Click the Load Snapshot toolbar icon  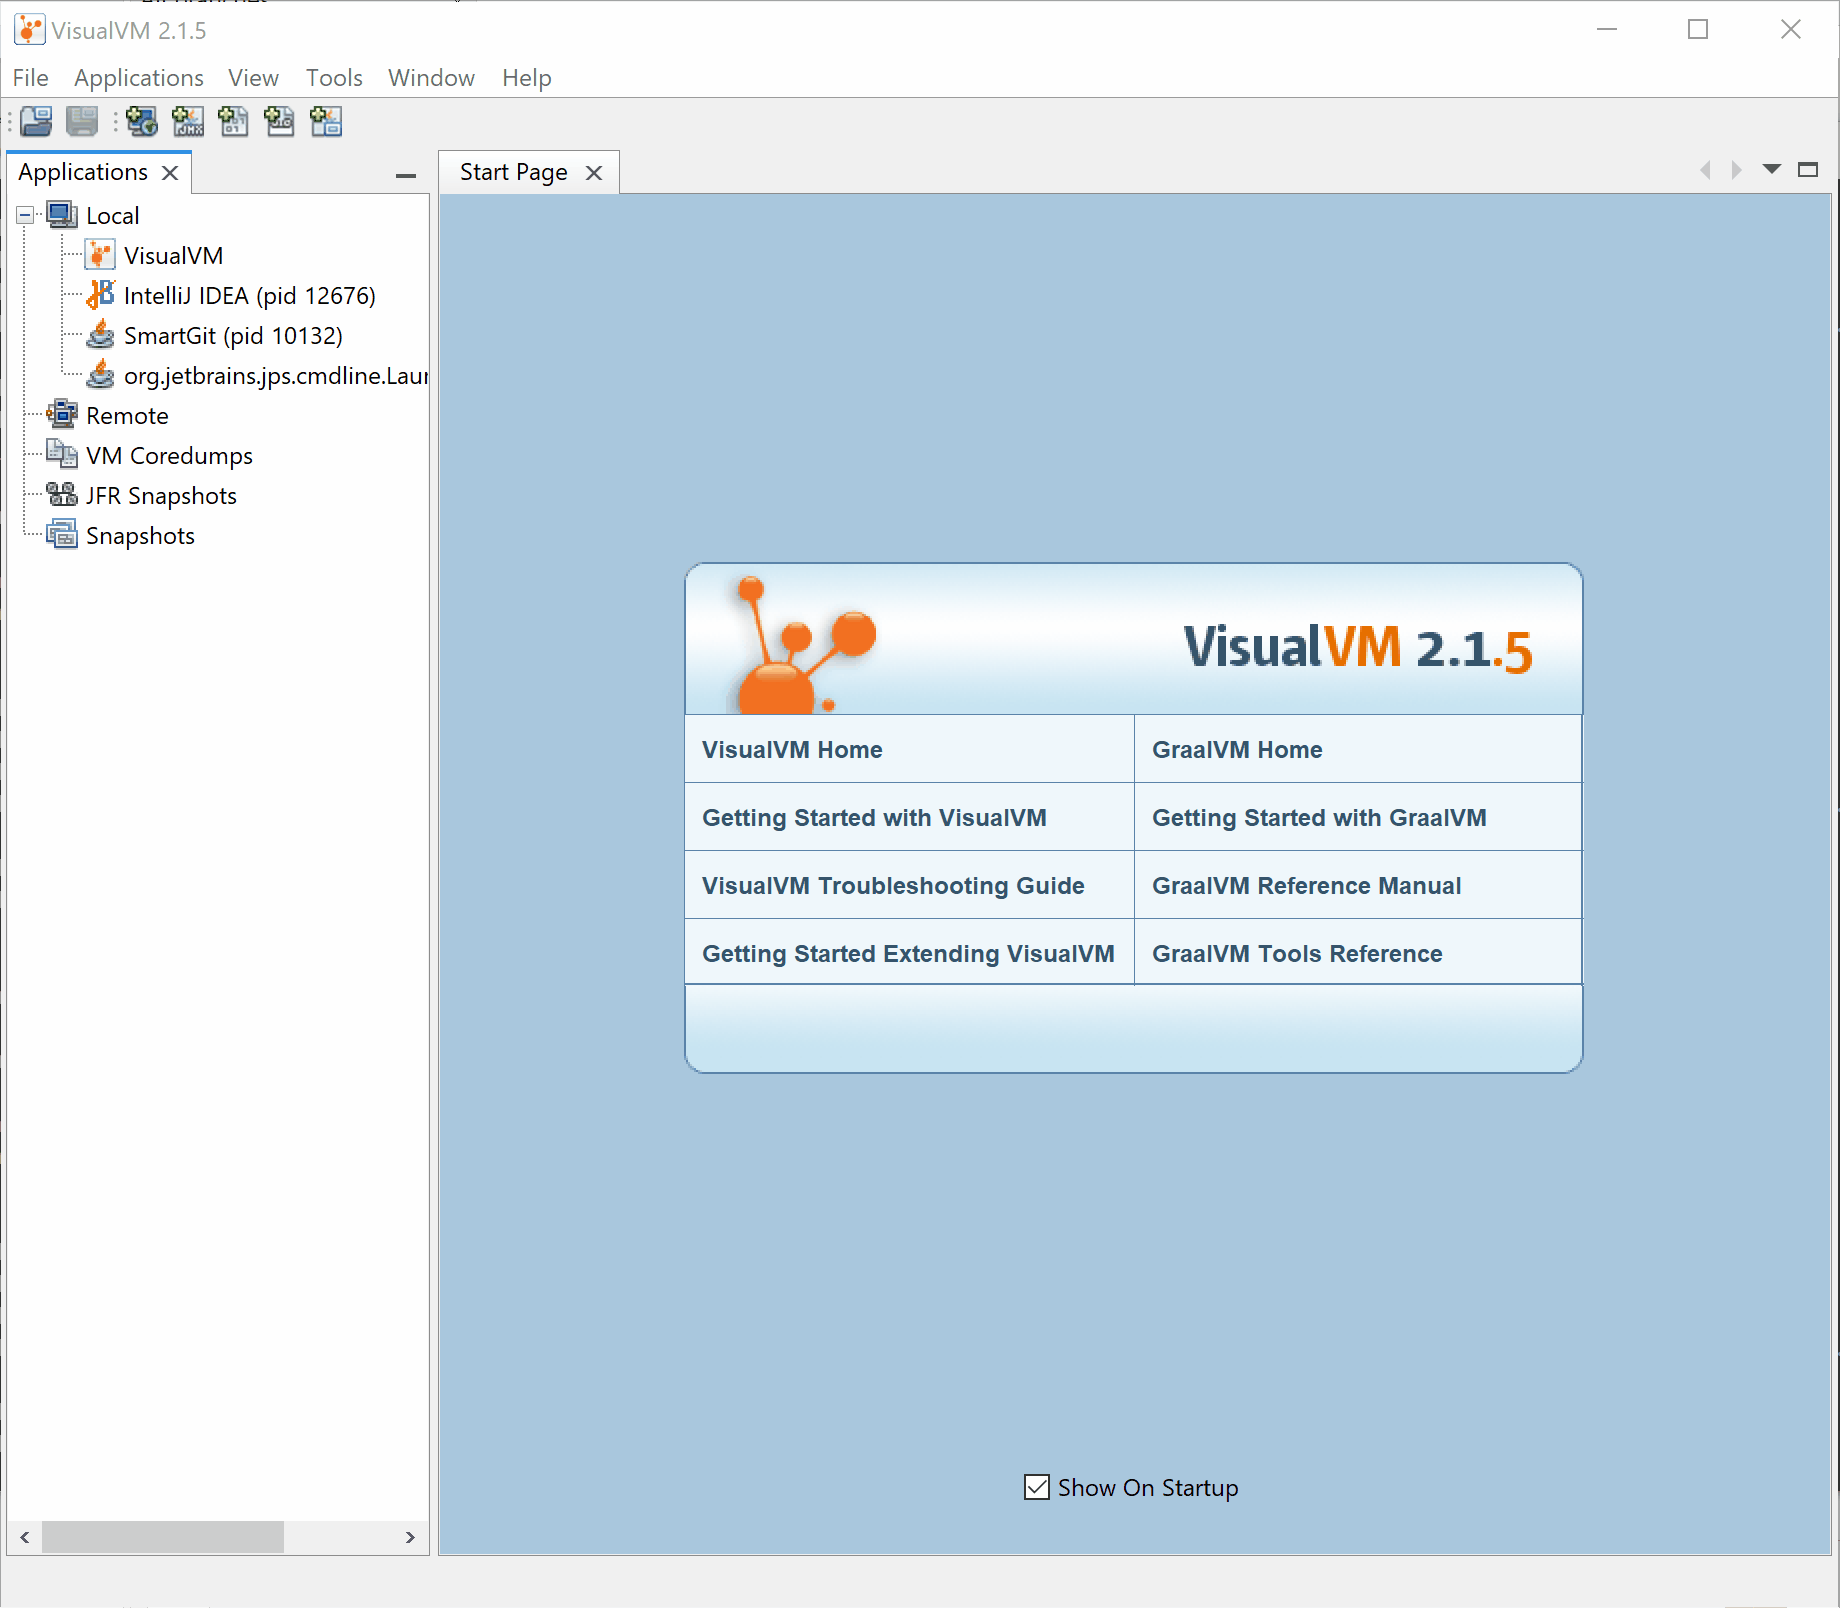36,122
